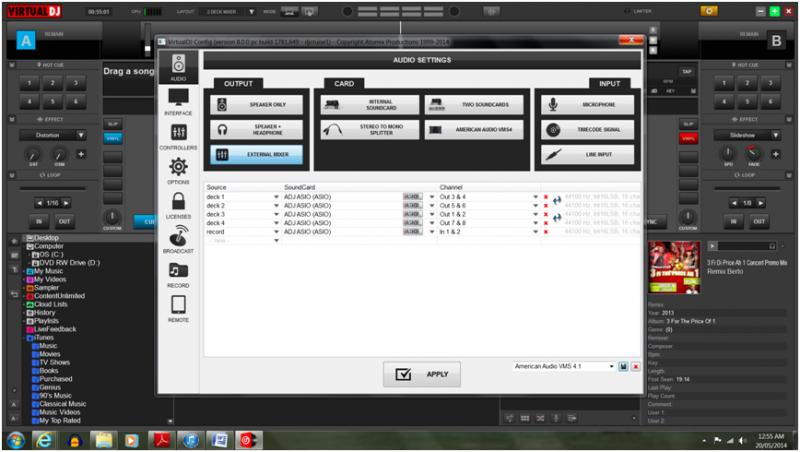Open the Remote settings section
800x452 pixels.
[x=178, y=308]
